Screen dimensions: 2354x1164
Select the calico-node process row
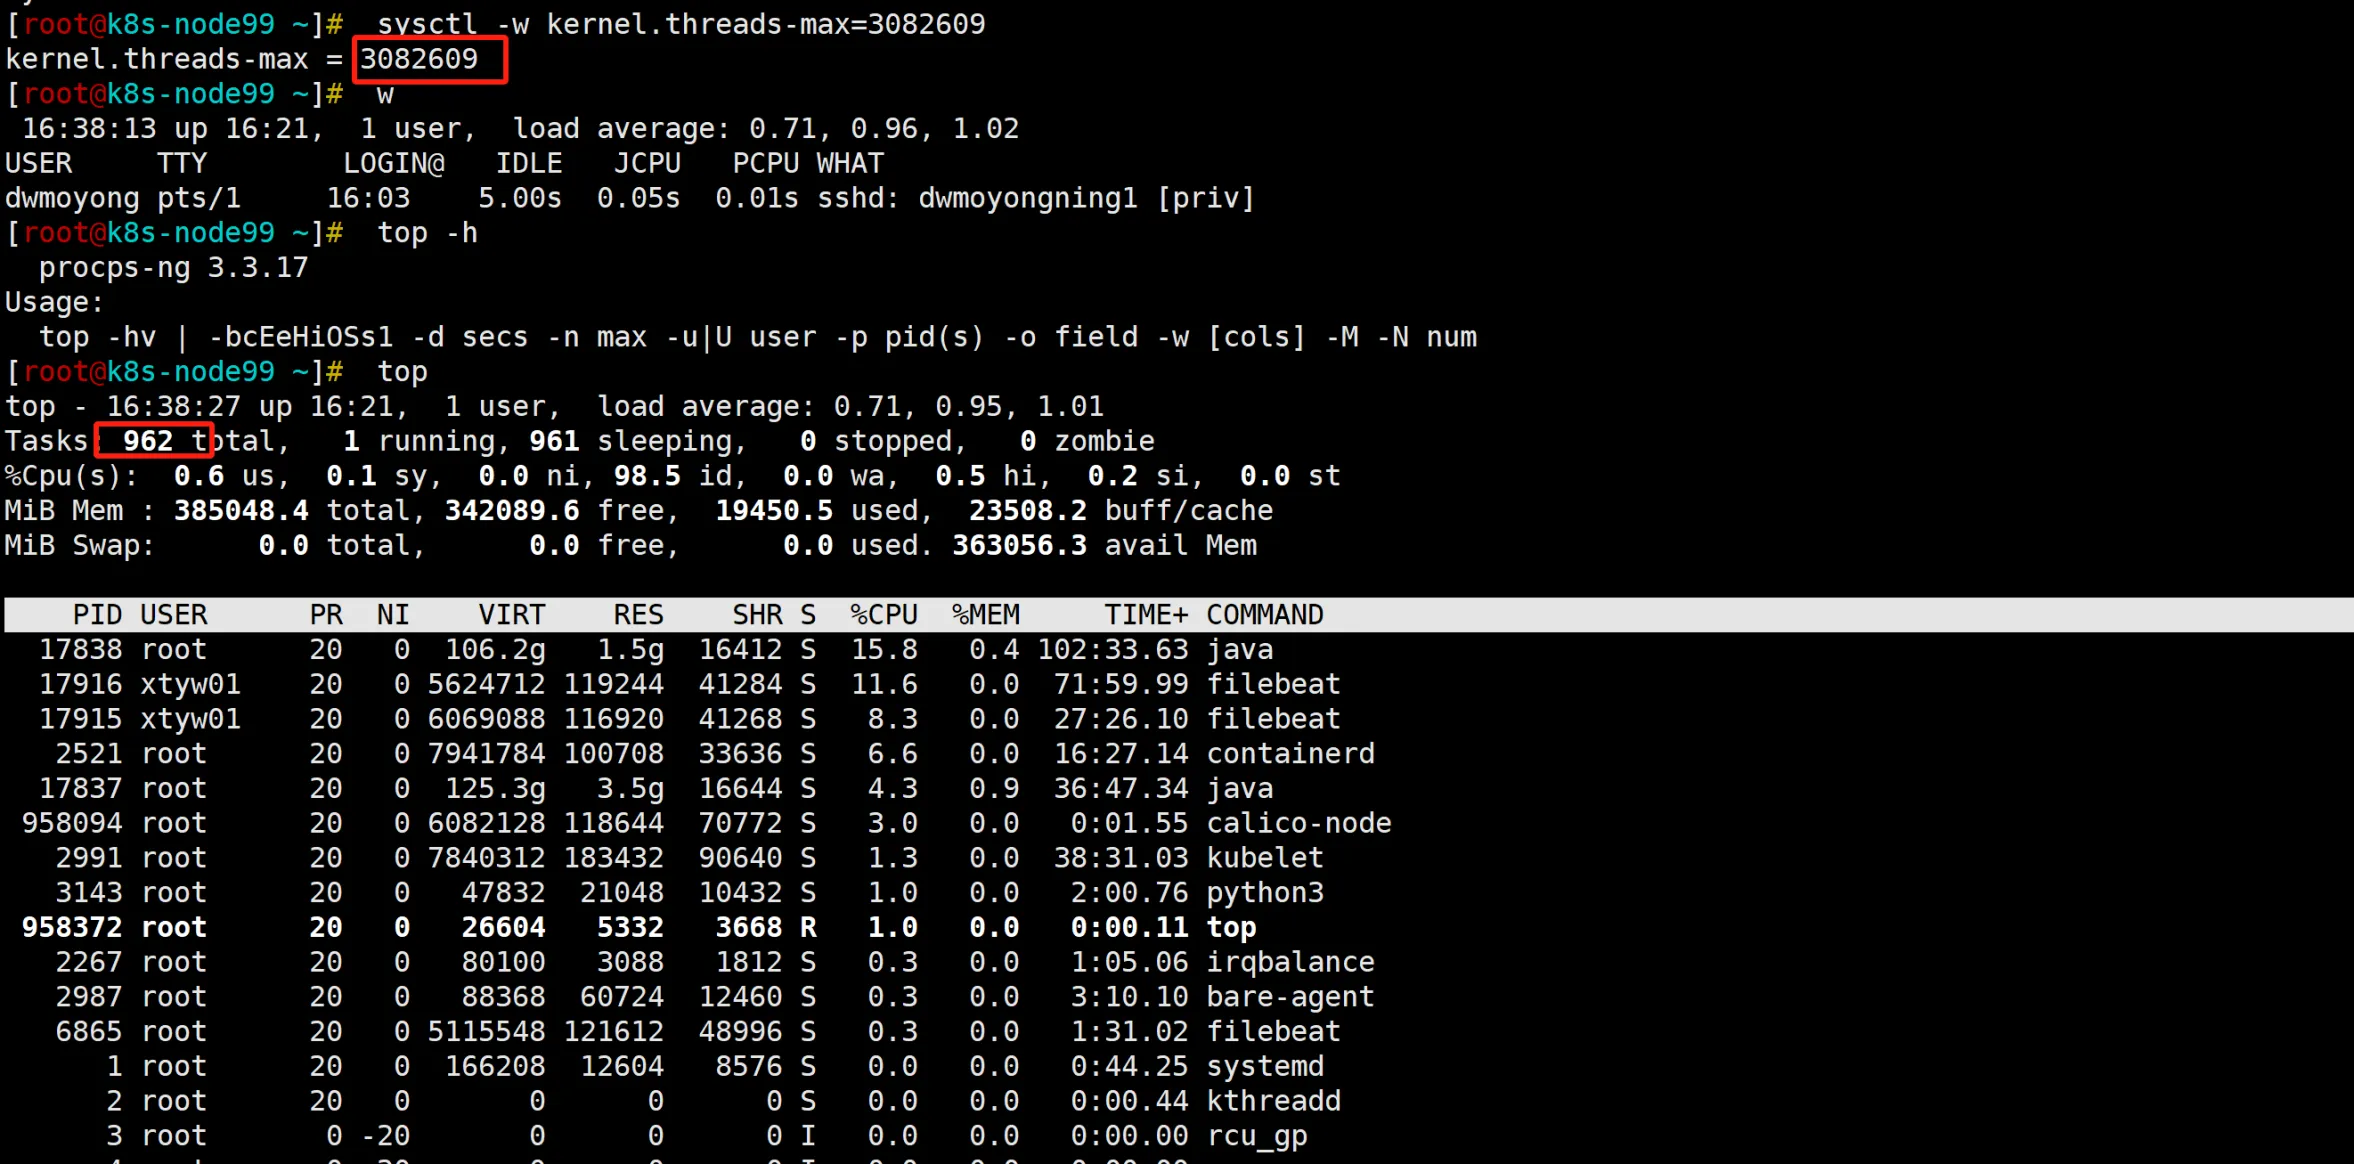[1298, 823]
